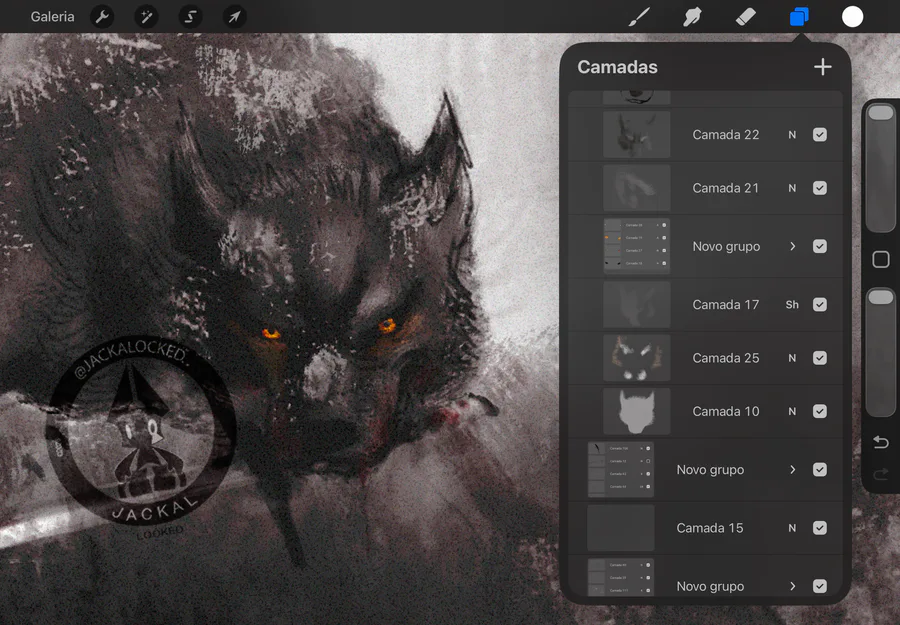Open the Adjustments magic wand menu
Screen dimensions: 900x625
pos(146,17)
